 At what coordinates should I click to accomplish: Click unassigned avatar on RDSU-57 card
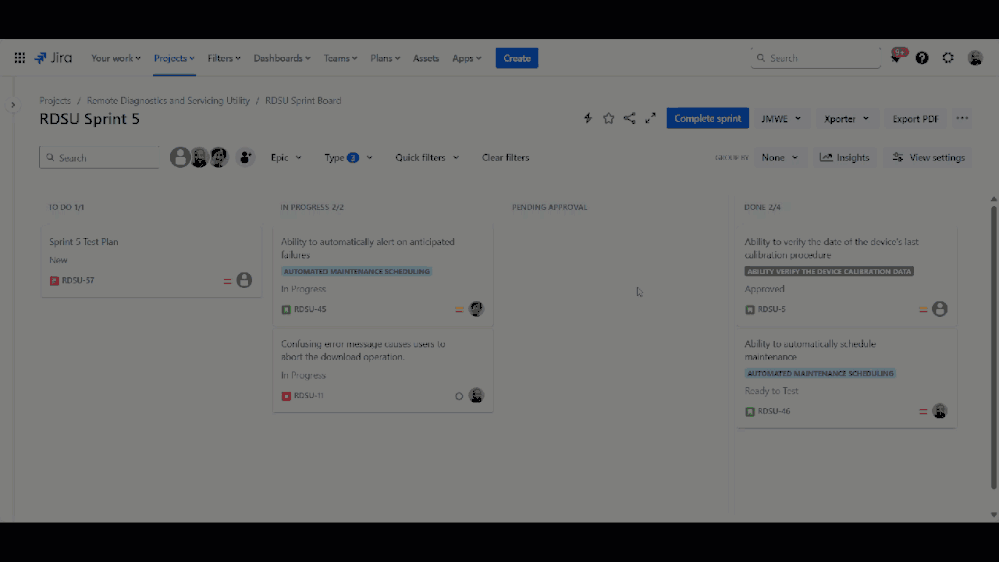[244, 280]
